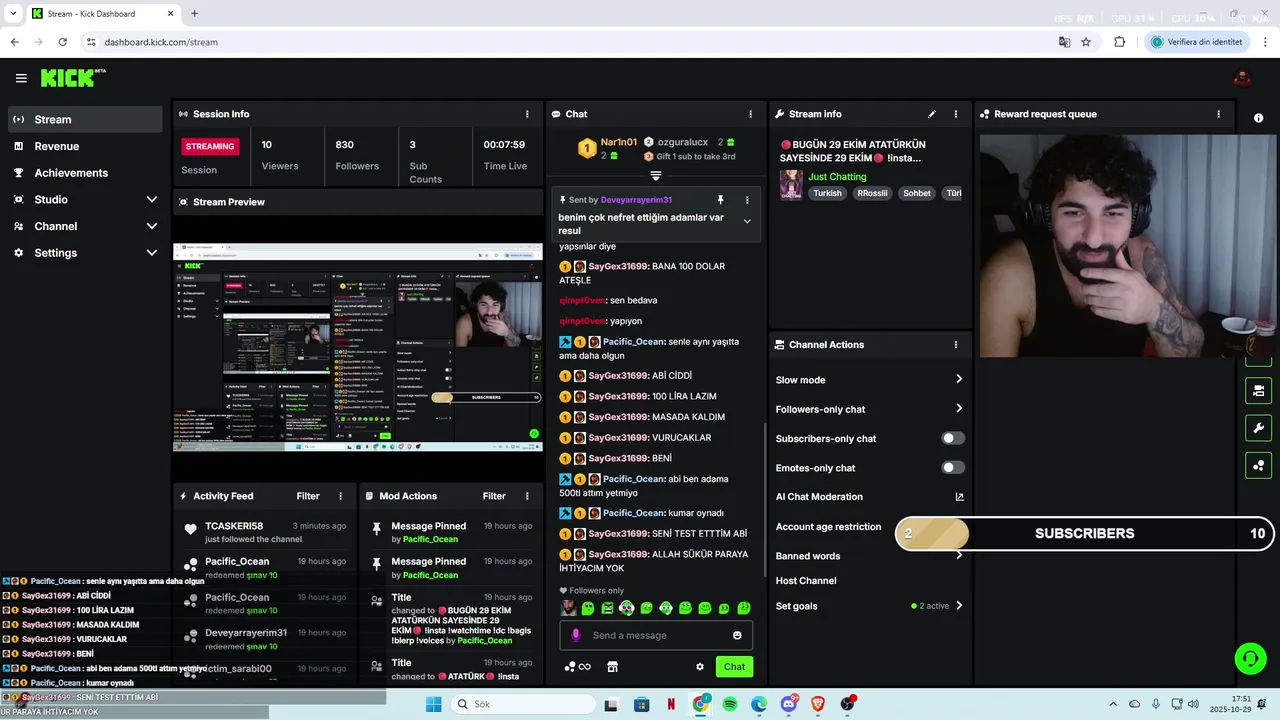The image size is (1280, 720).
Task: Open Revenue in the sidebar
Action: click(x=85, y=146)
